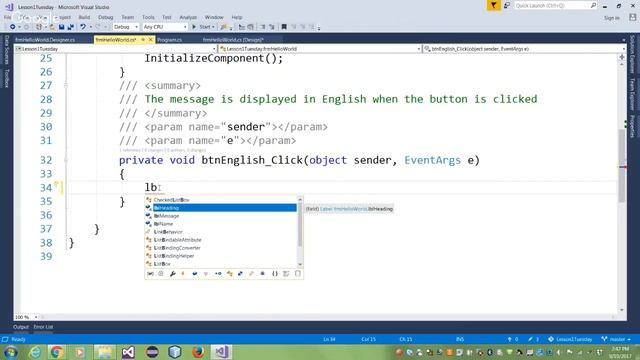This screenshot has height=360, width=640.
Task: Click the pending changes pencil indicator in status bar
Action: [x=533, y=339]
